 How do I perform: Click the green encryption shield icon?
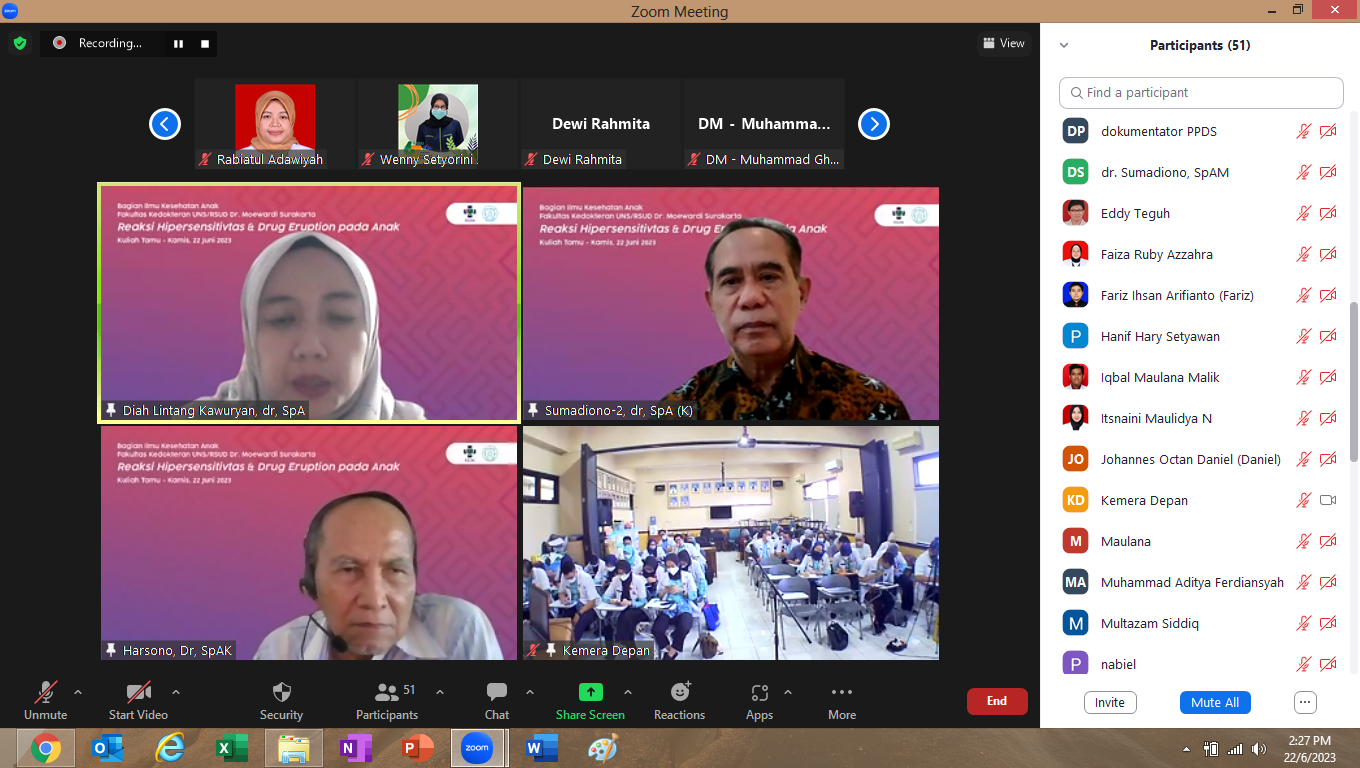(19, 43)
